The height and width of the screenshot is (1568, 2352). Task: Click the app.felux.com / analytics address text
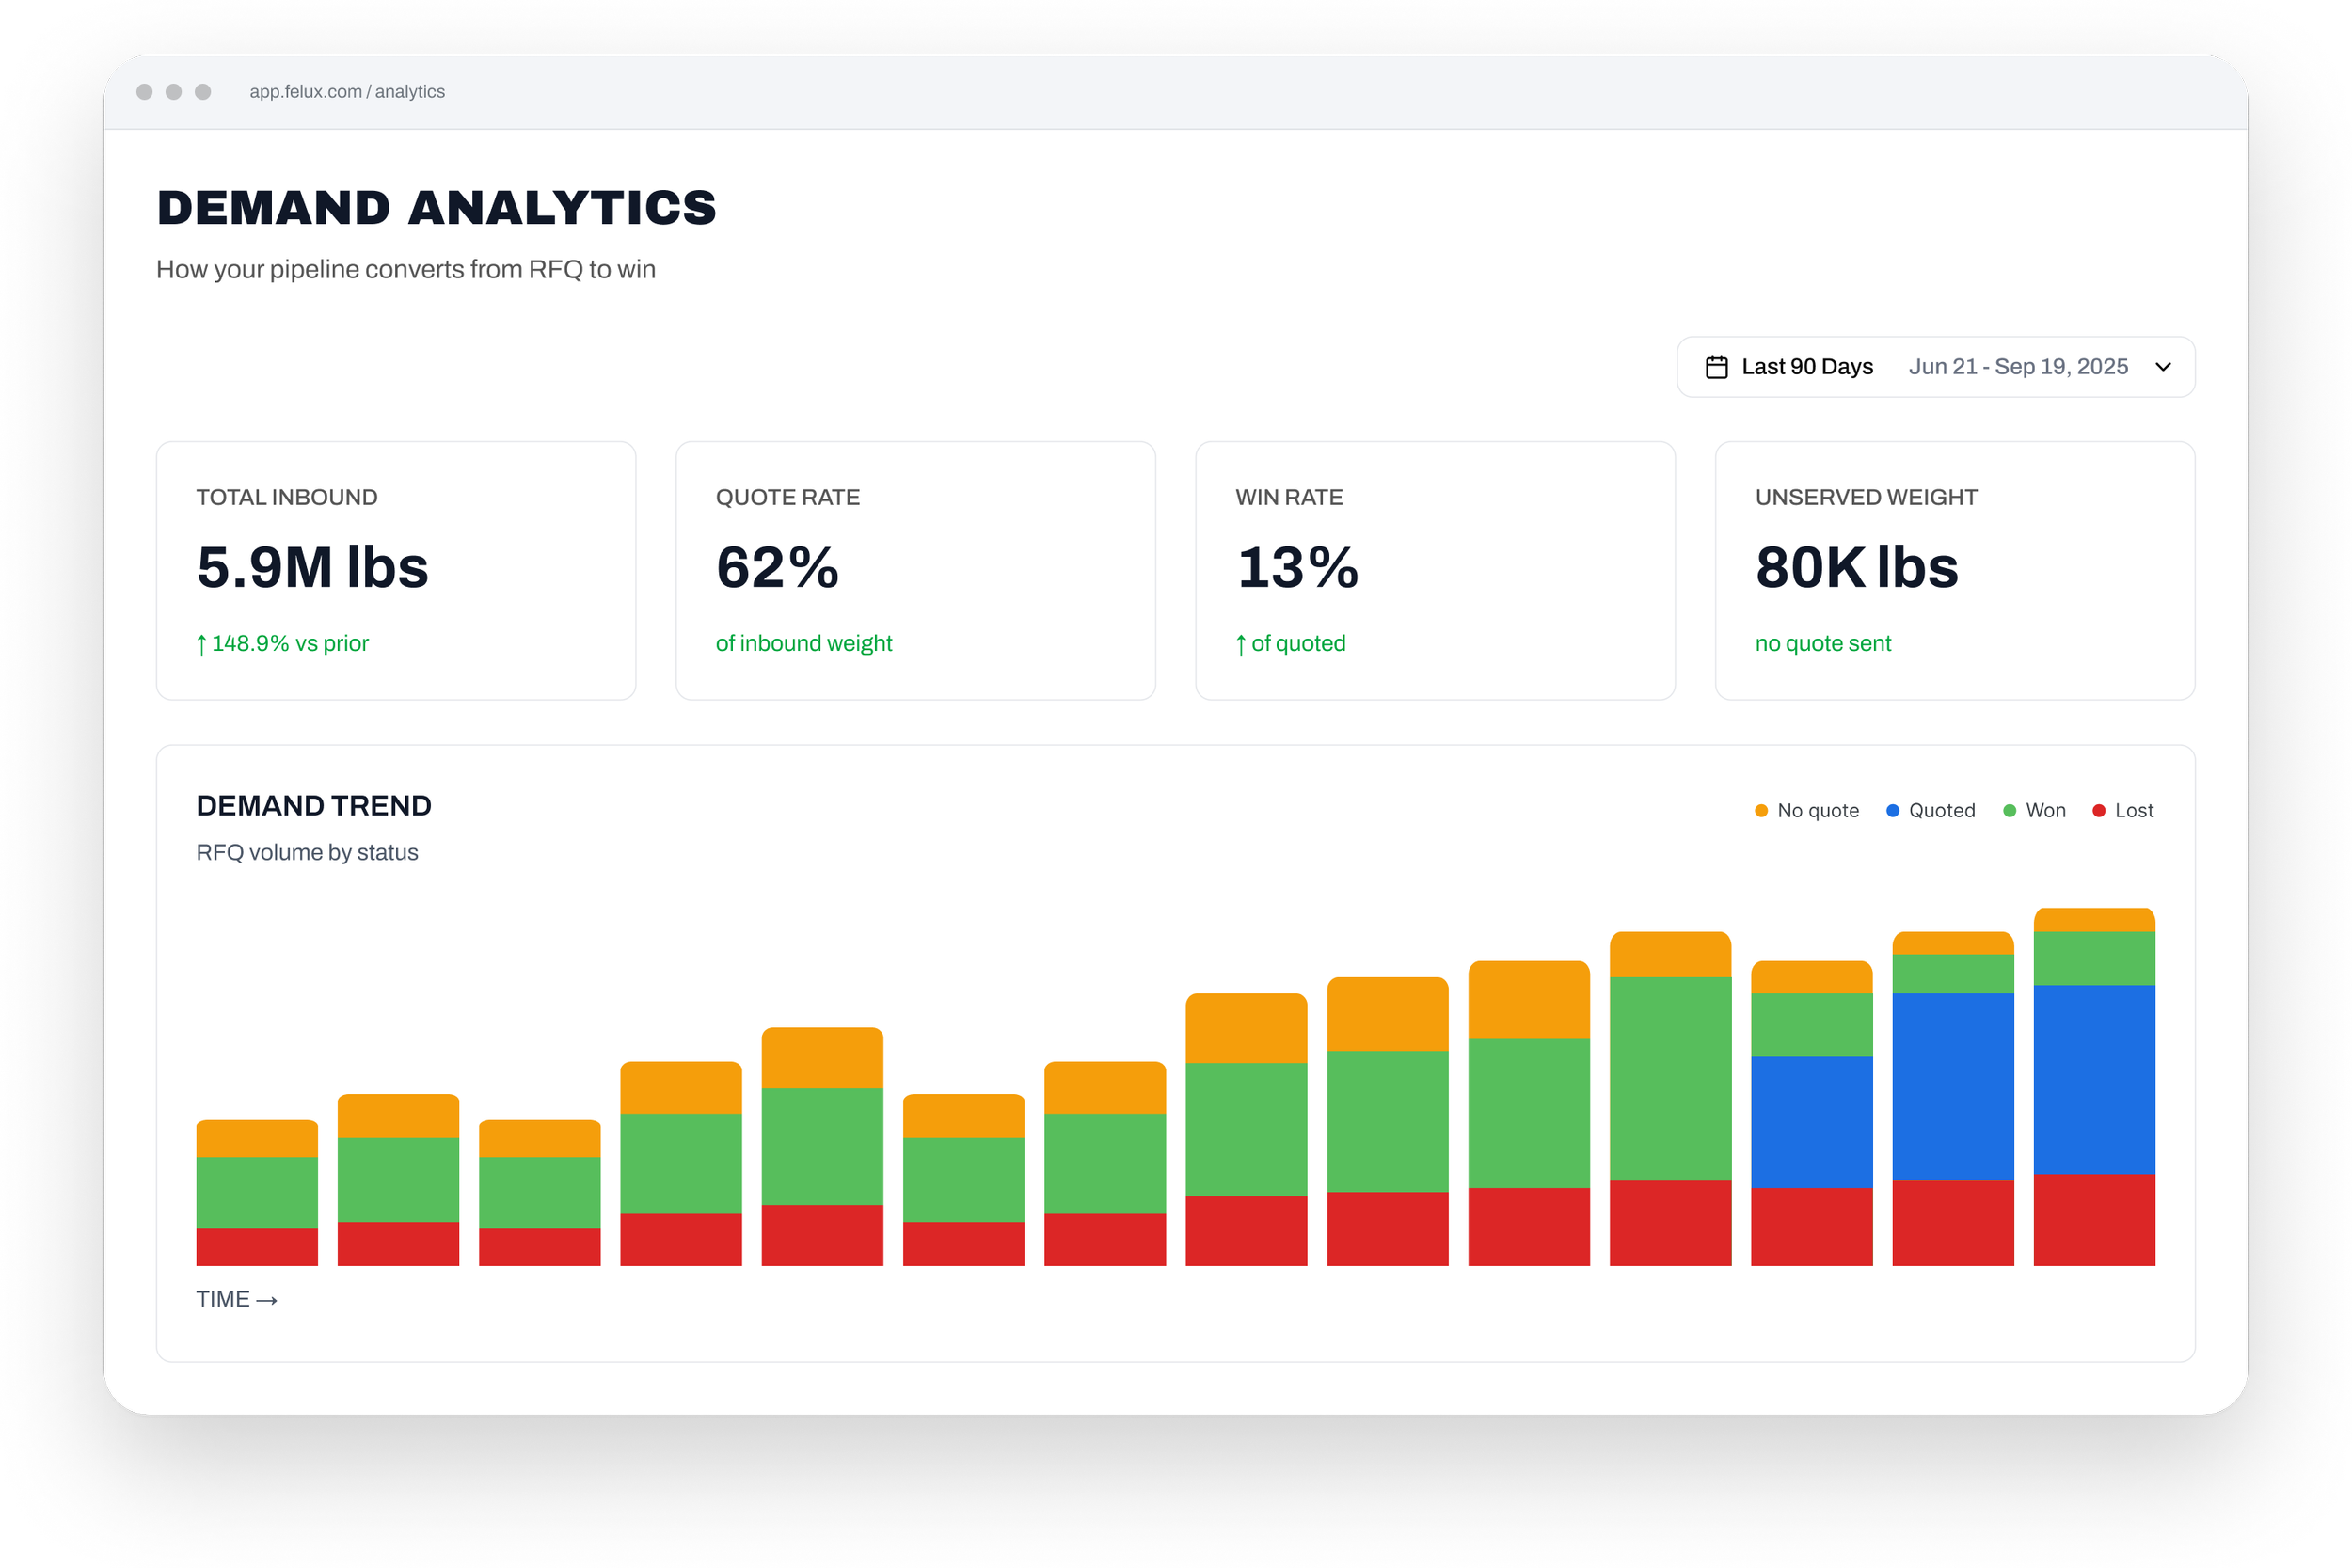347,92
